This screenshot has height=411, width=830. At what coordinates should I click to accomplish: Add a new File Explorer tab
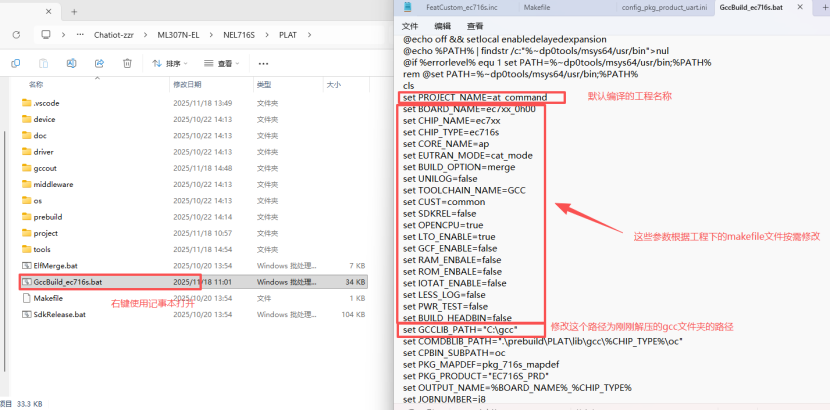[x=74, y=12]
